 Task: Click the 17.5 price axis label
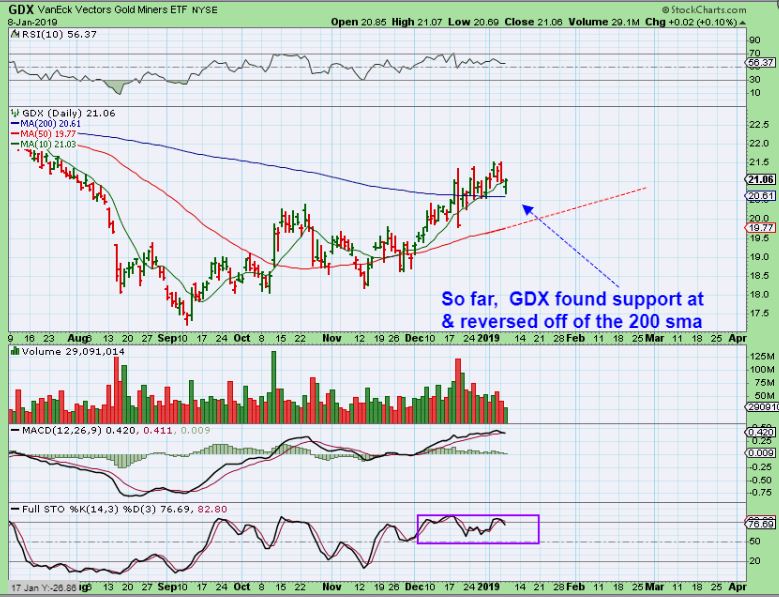tap(759, 313)
